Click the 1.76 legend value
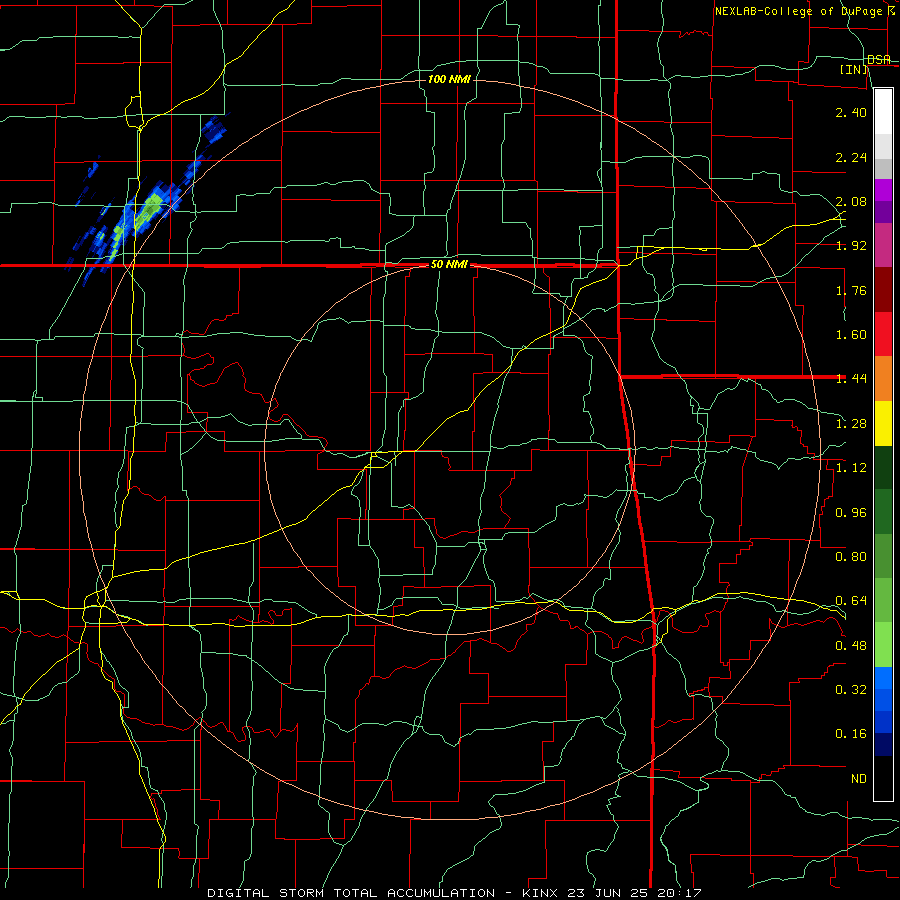The width and height of the screenshot is (900, 900). click(851, 290)
